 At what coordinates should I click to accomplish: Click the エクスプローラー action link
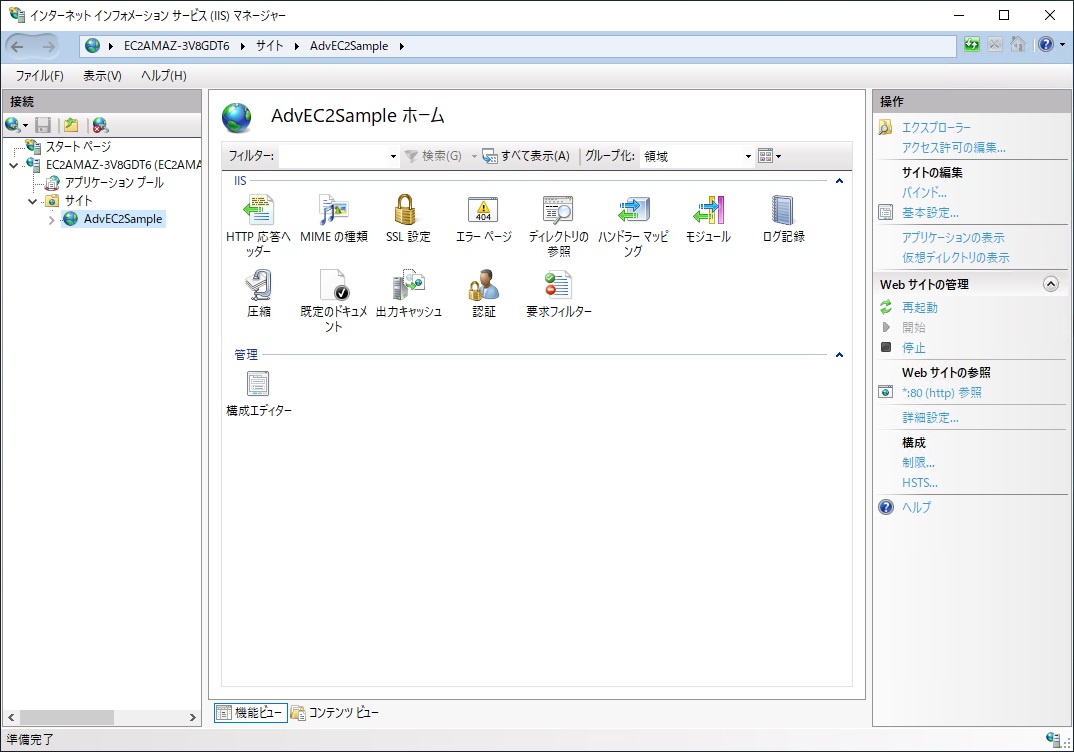(936, 127)
